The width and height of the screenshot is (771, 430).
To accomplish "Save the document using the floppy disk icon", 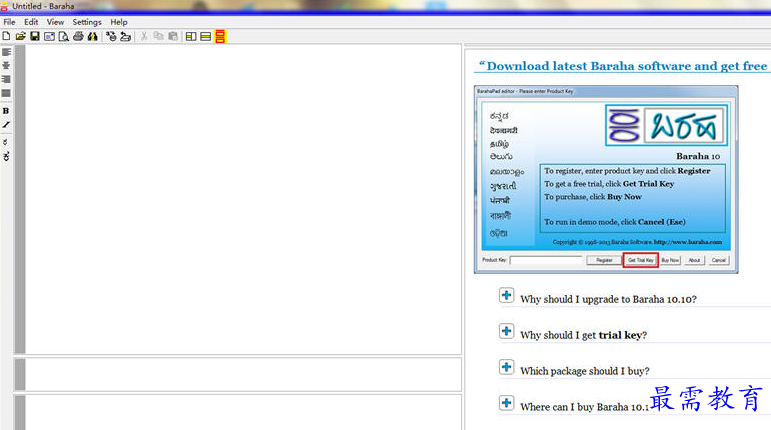I will tap(34, 36).
